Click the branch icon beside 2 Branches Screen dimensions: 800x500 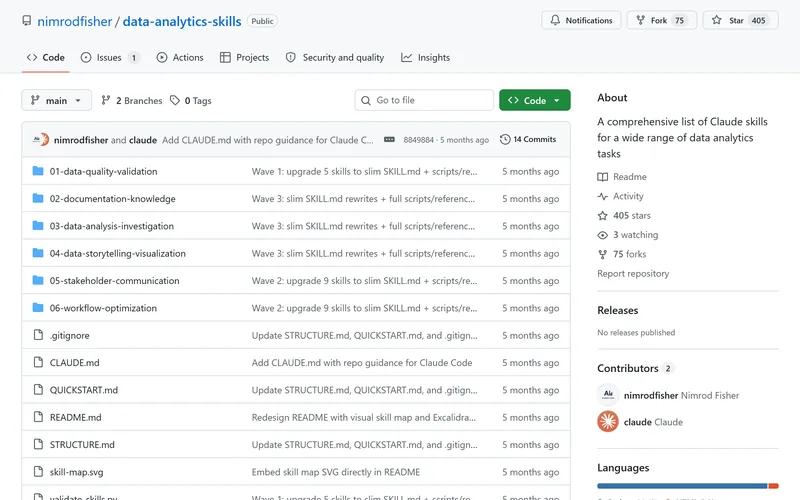[x=106, y=100]
